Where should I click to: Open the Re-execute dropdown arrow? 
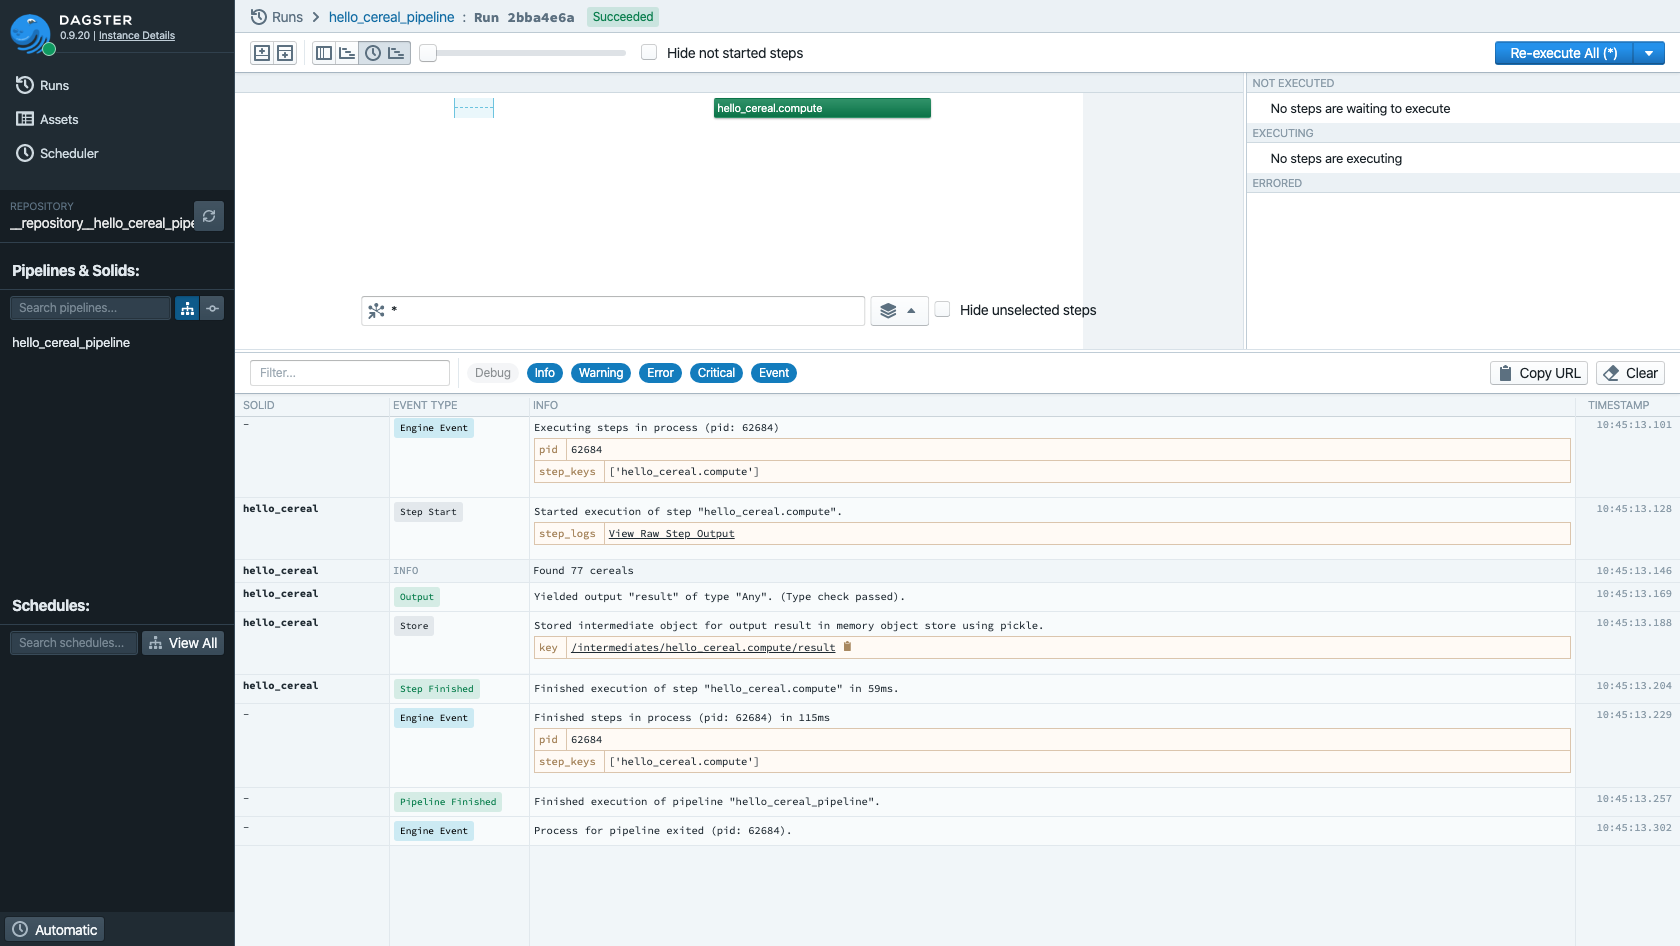(x=1649, y=53)
